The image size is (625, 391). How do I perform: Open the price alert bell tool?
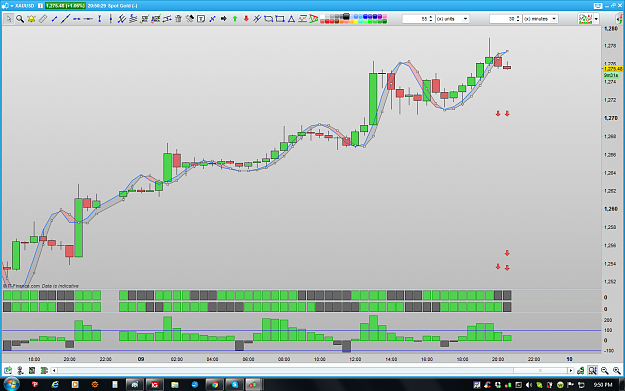coord(31,19)
